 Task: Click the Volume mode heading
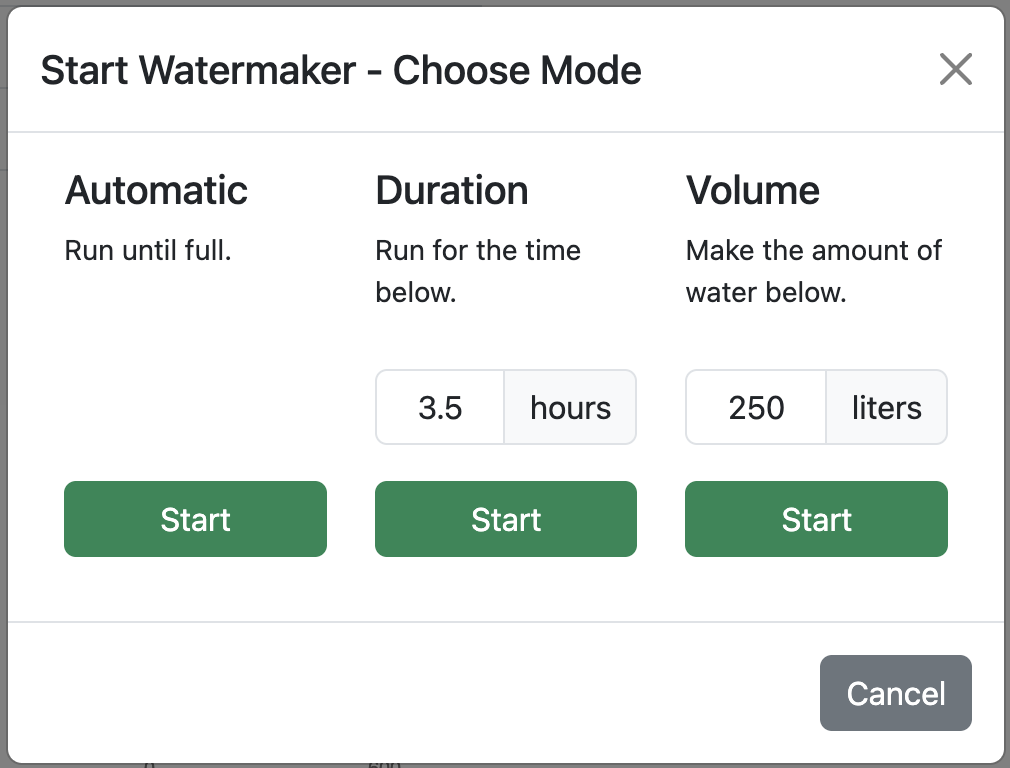tap(751, 191)
